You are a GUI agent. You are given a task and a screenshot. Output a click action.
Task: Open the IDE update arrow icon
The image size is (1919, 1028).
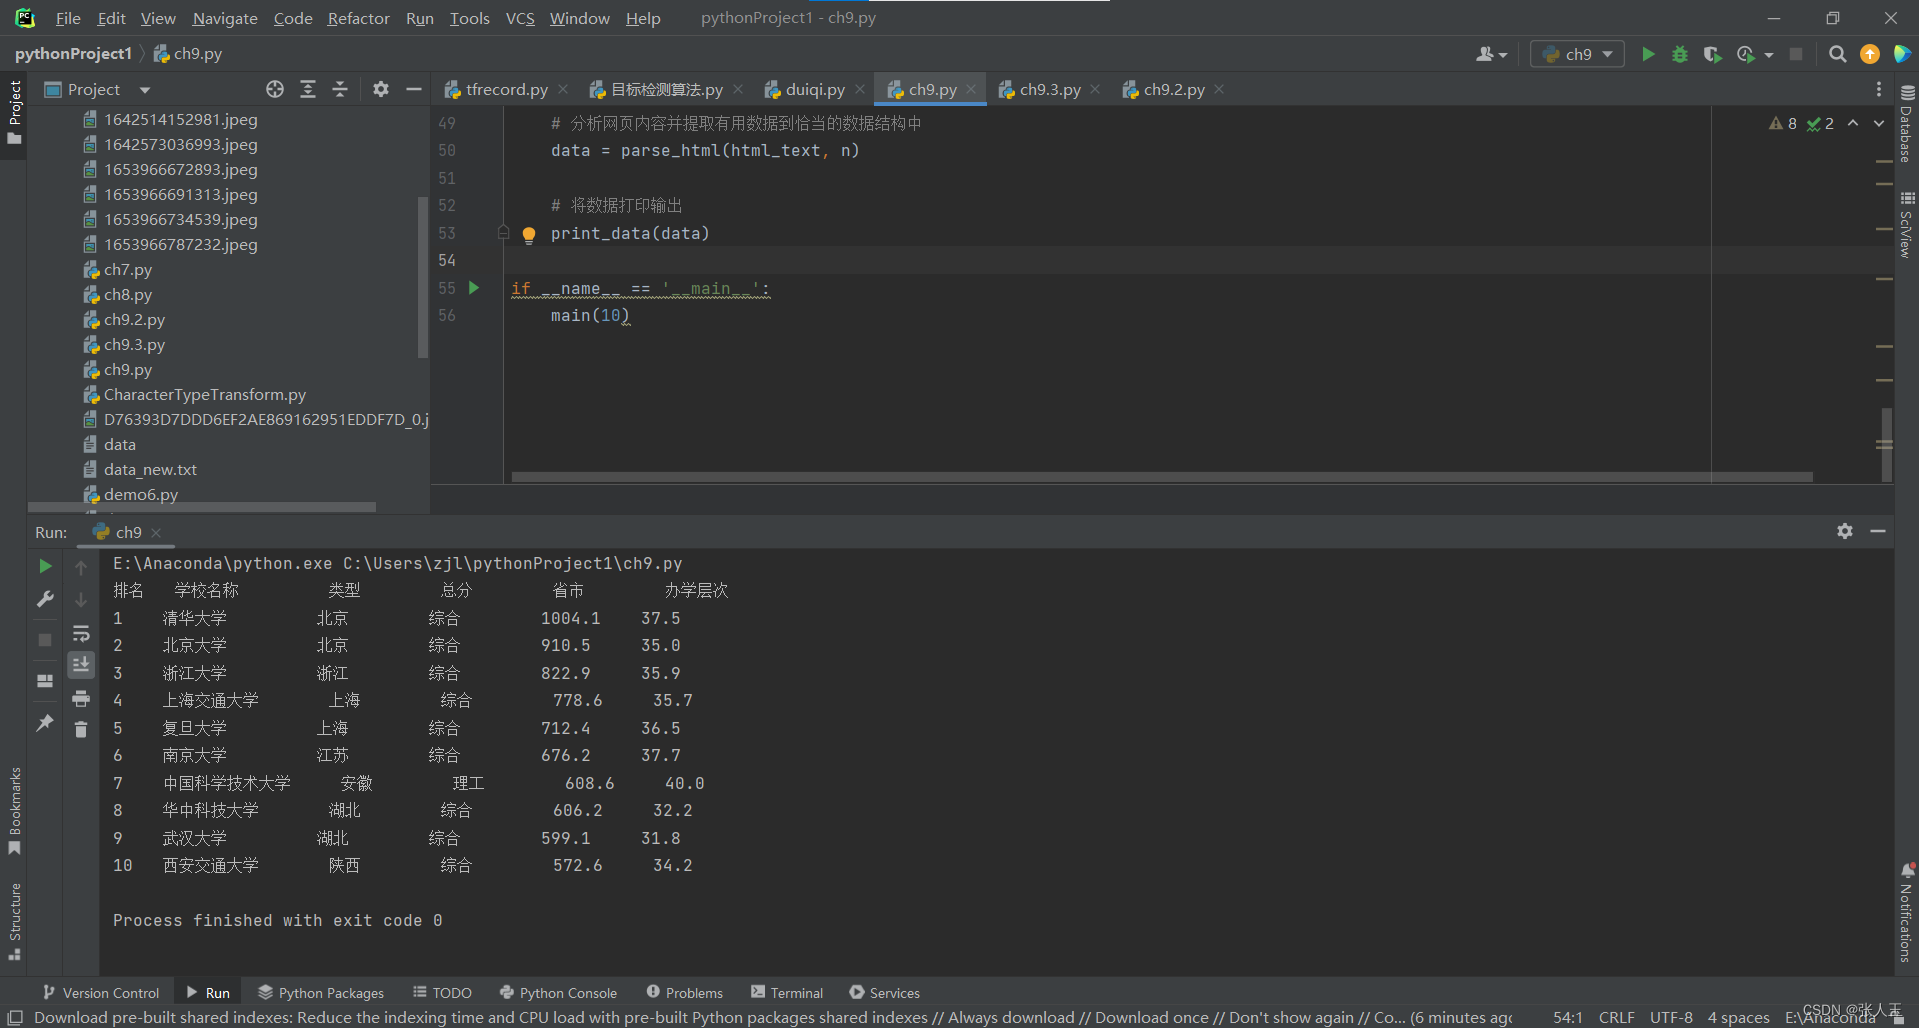(1869, 54)
